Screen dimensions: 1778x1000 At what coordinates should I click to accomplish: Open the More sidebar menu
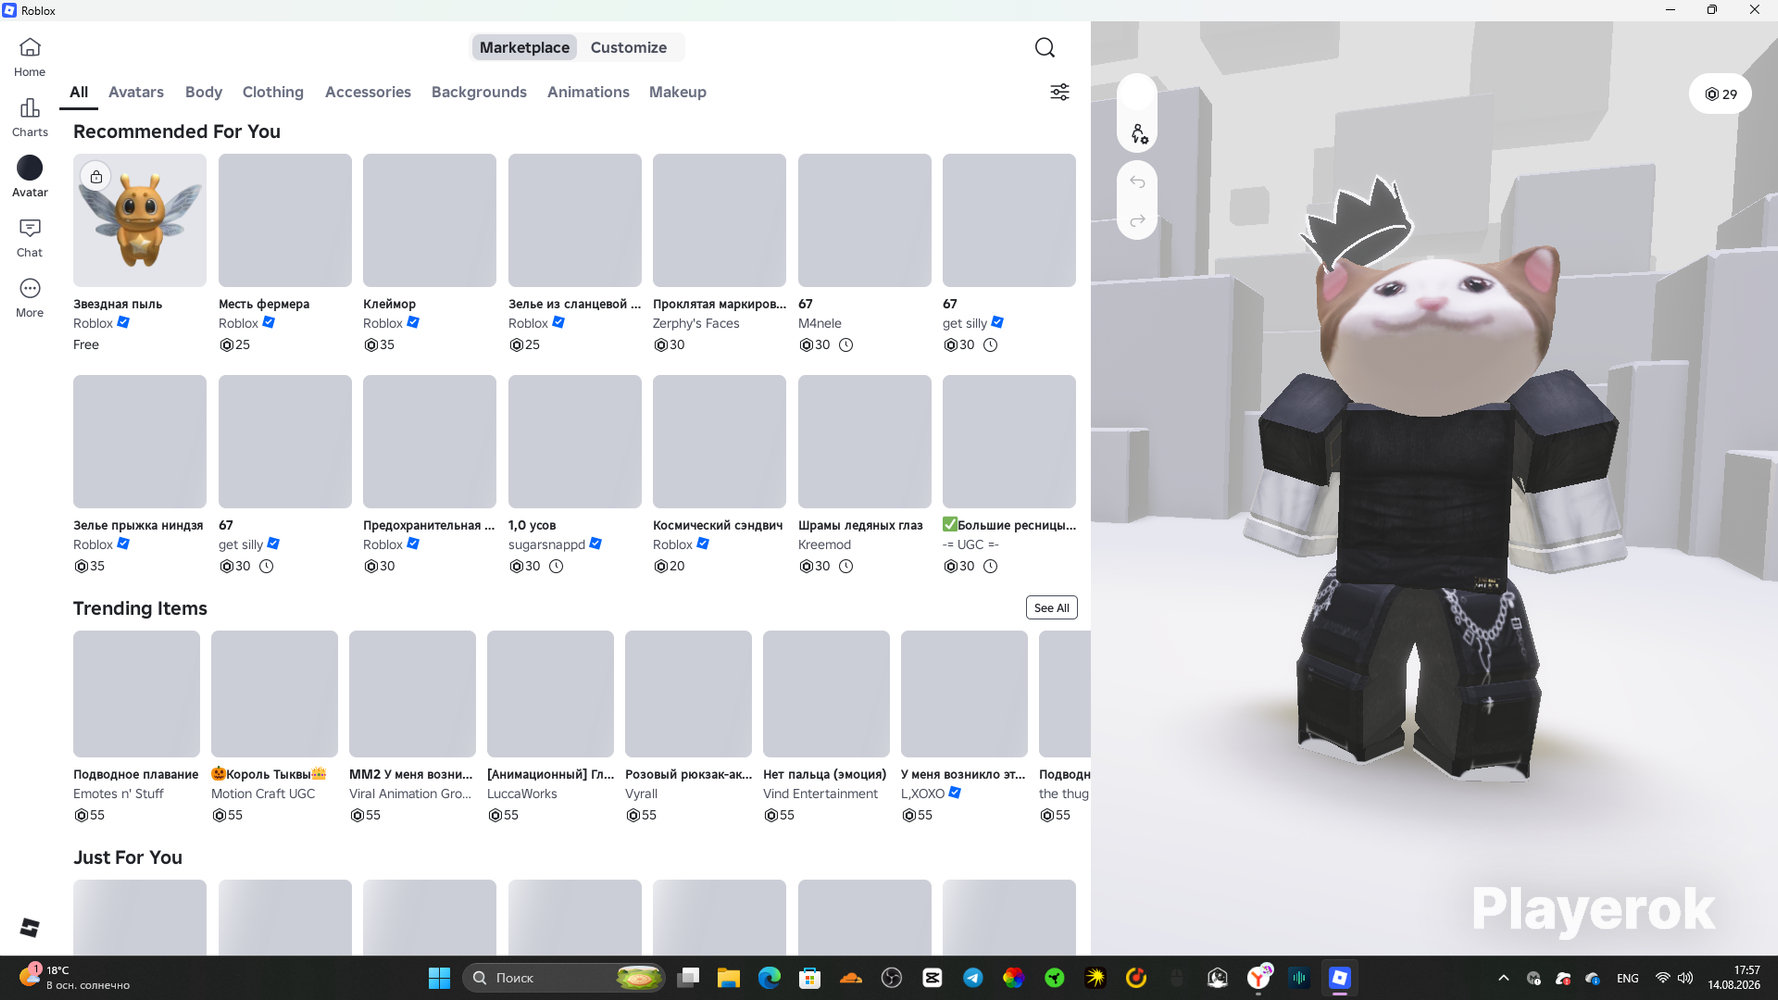(x=30, y=298)
